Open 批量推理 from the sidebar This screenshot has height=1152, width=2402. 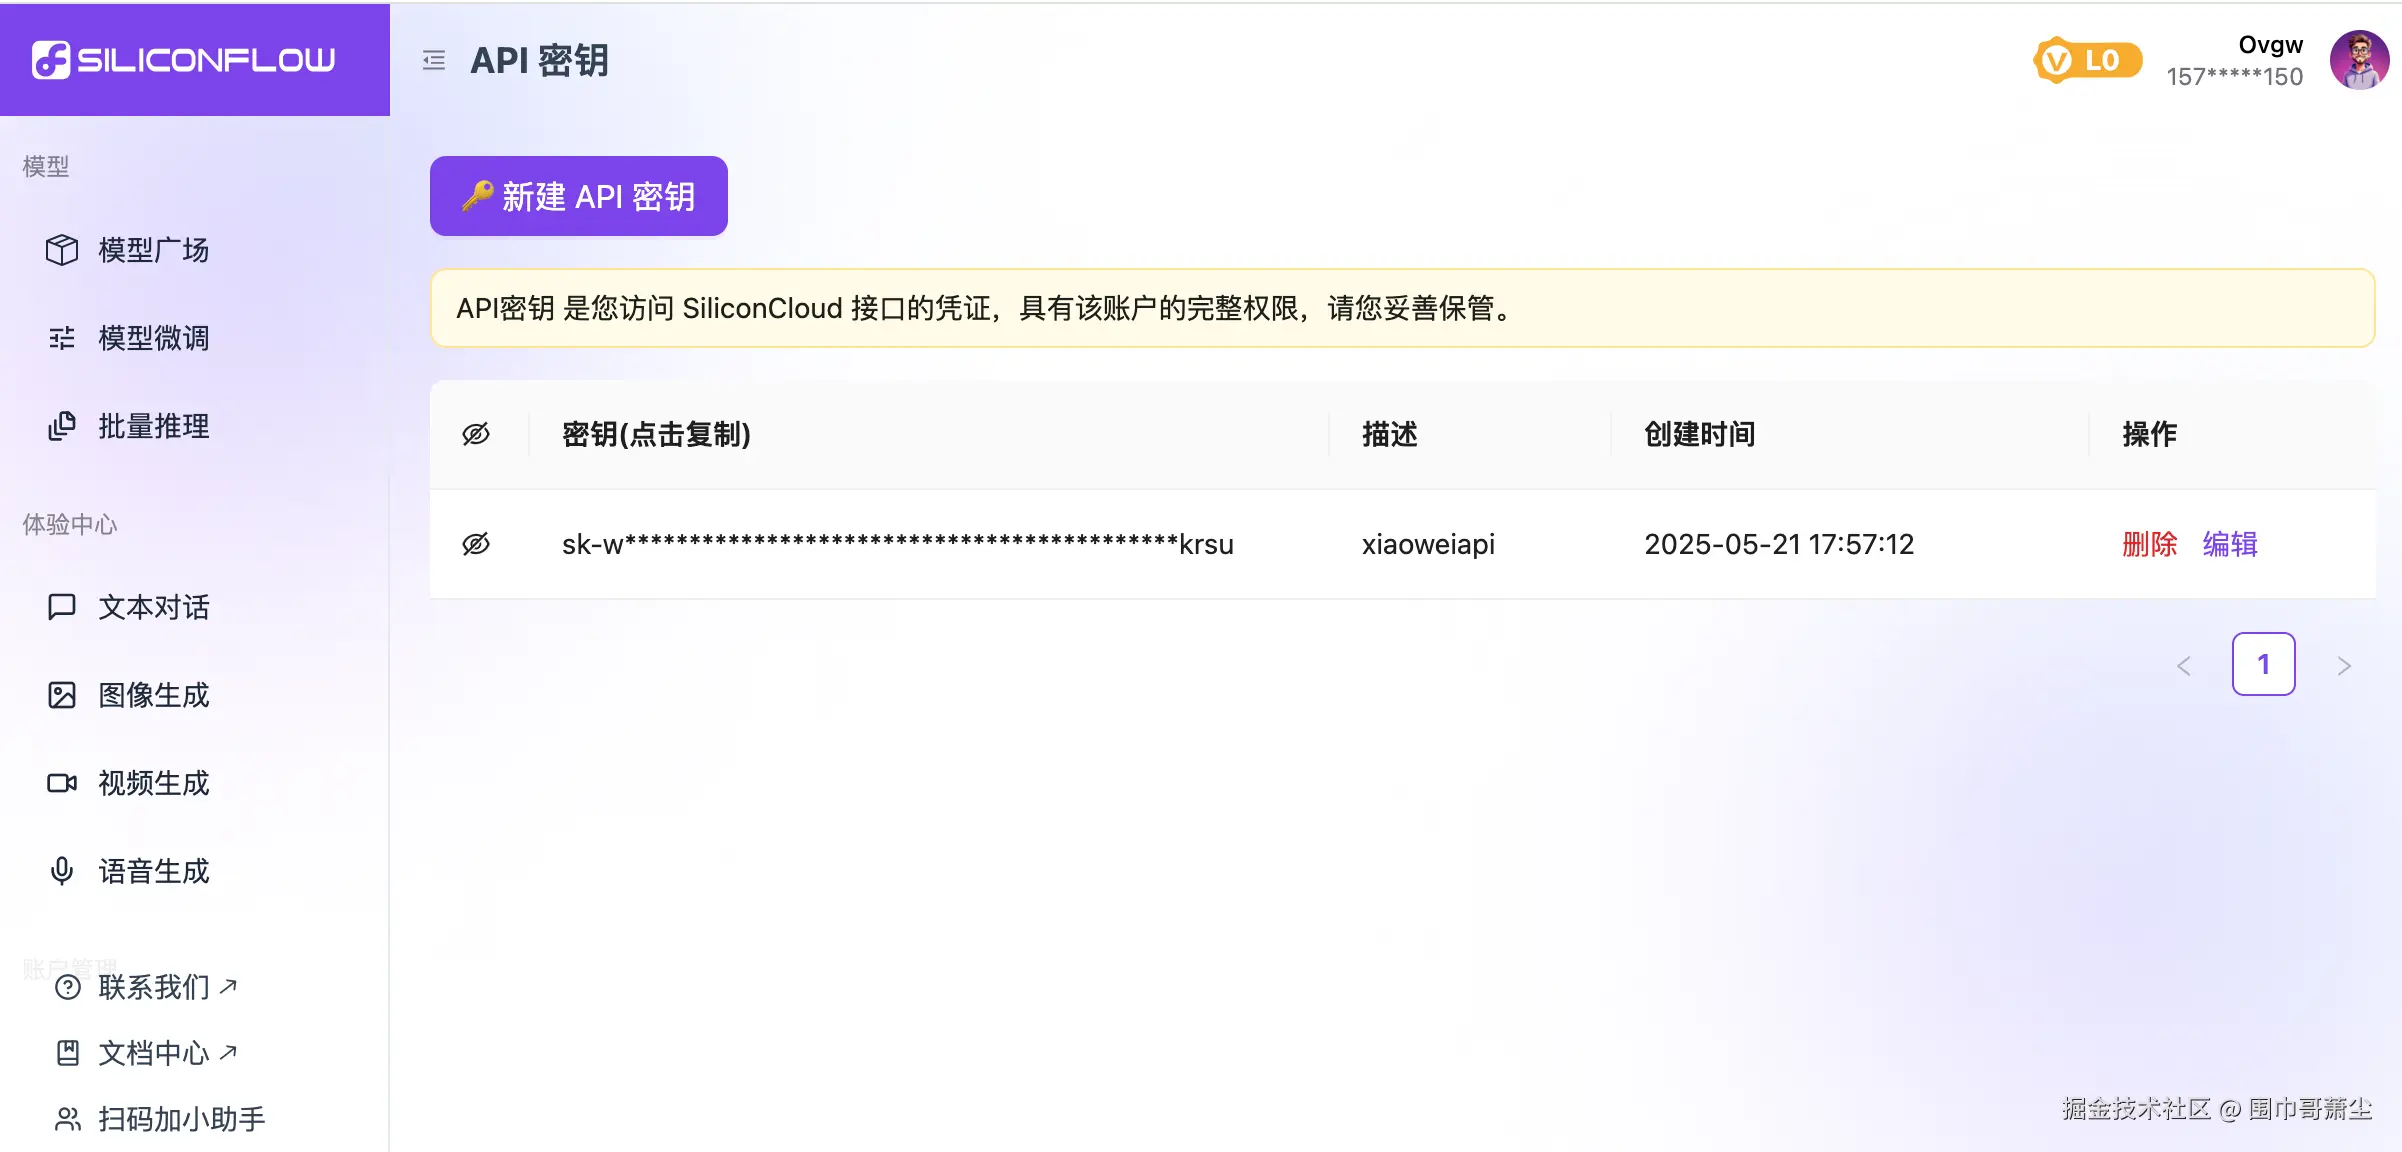point(152,426)
